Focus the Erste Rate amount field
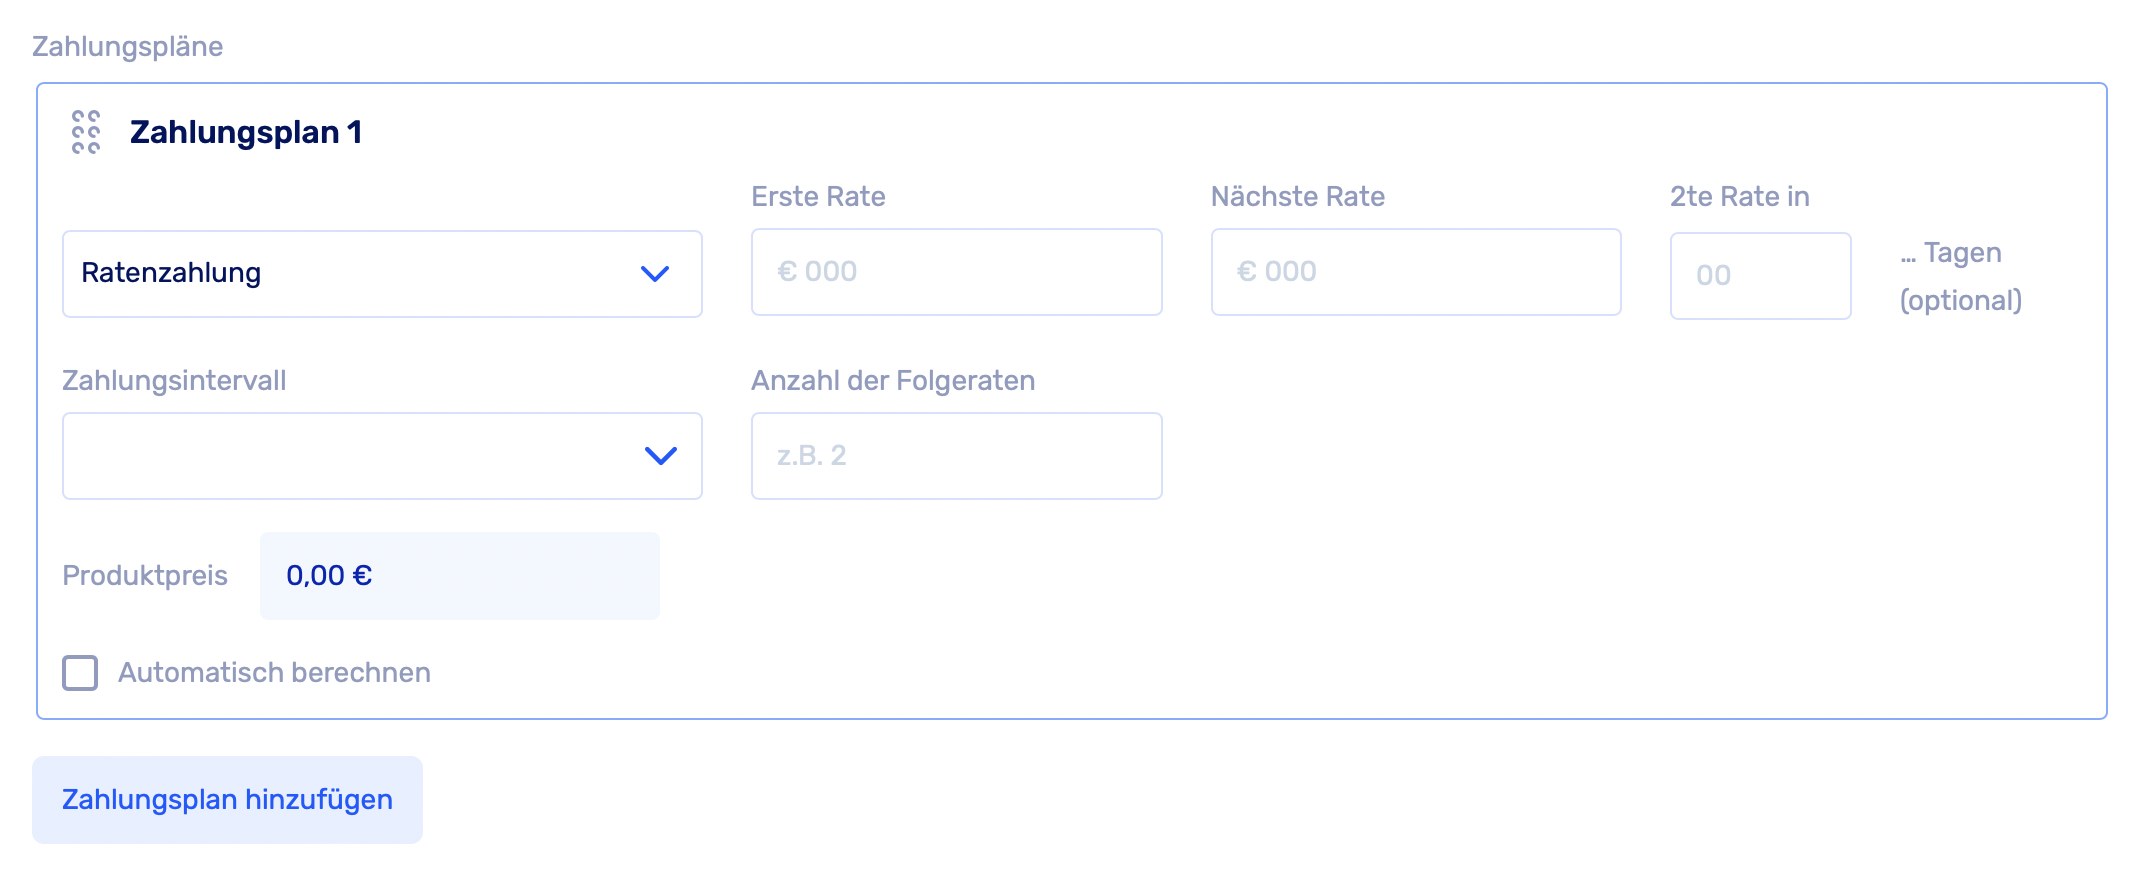 [x=956, y=272]
